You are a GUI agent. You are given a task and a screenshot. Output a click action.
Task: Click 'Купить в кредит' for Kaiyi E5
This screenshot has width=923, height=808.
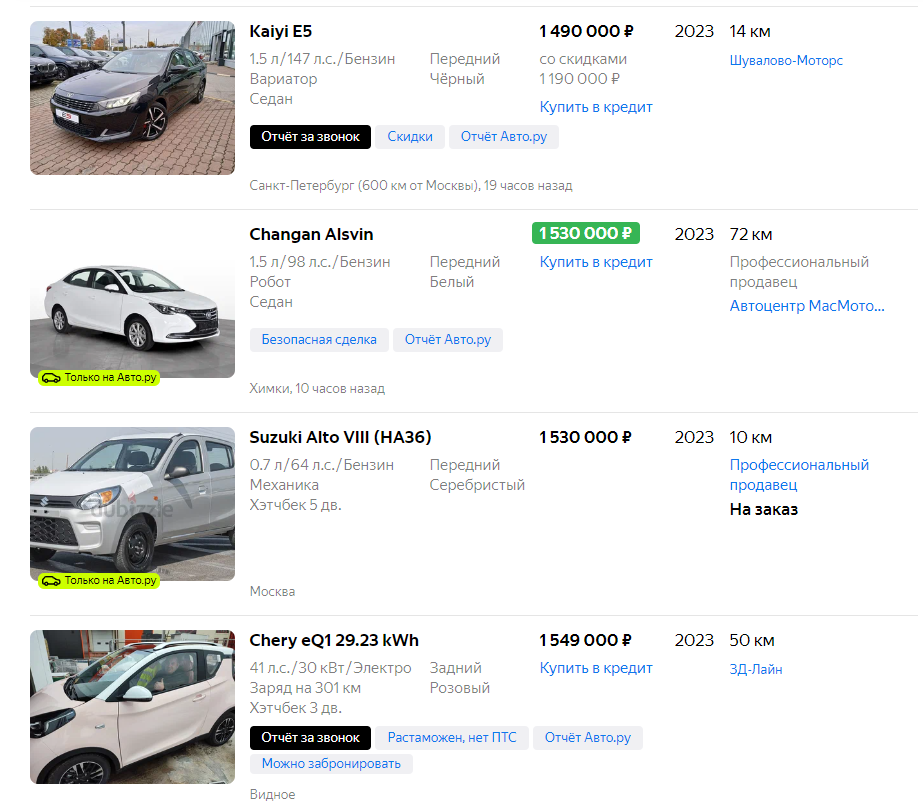(x=596, y=107)
